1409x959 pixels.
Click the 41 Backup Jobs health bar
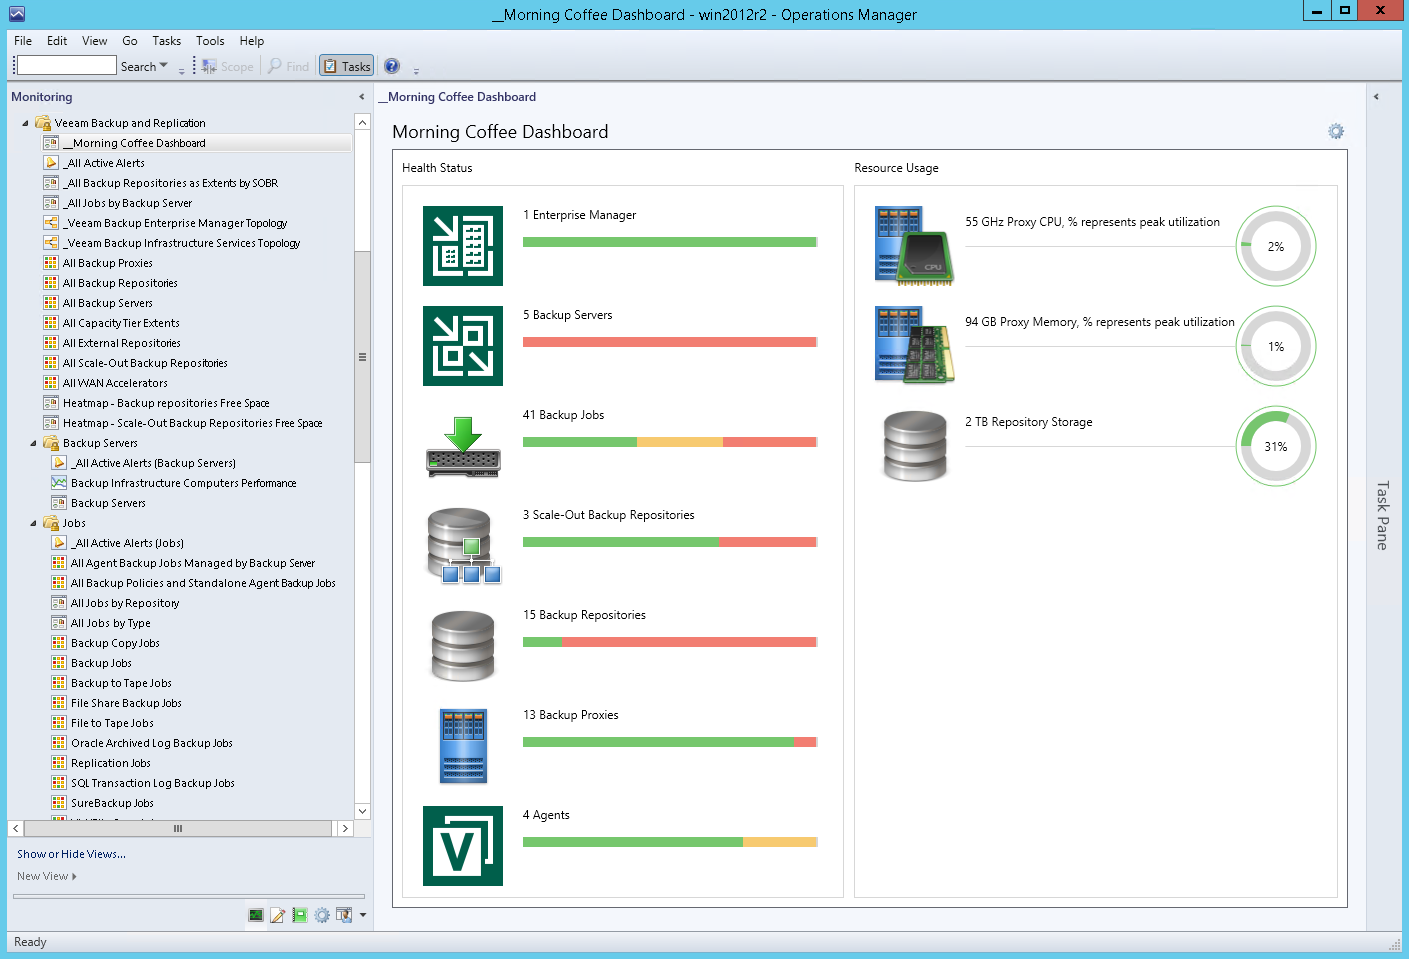tap(670, 442)
